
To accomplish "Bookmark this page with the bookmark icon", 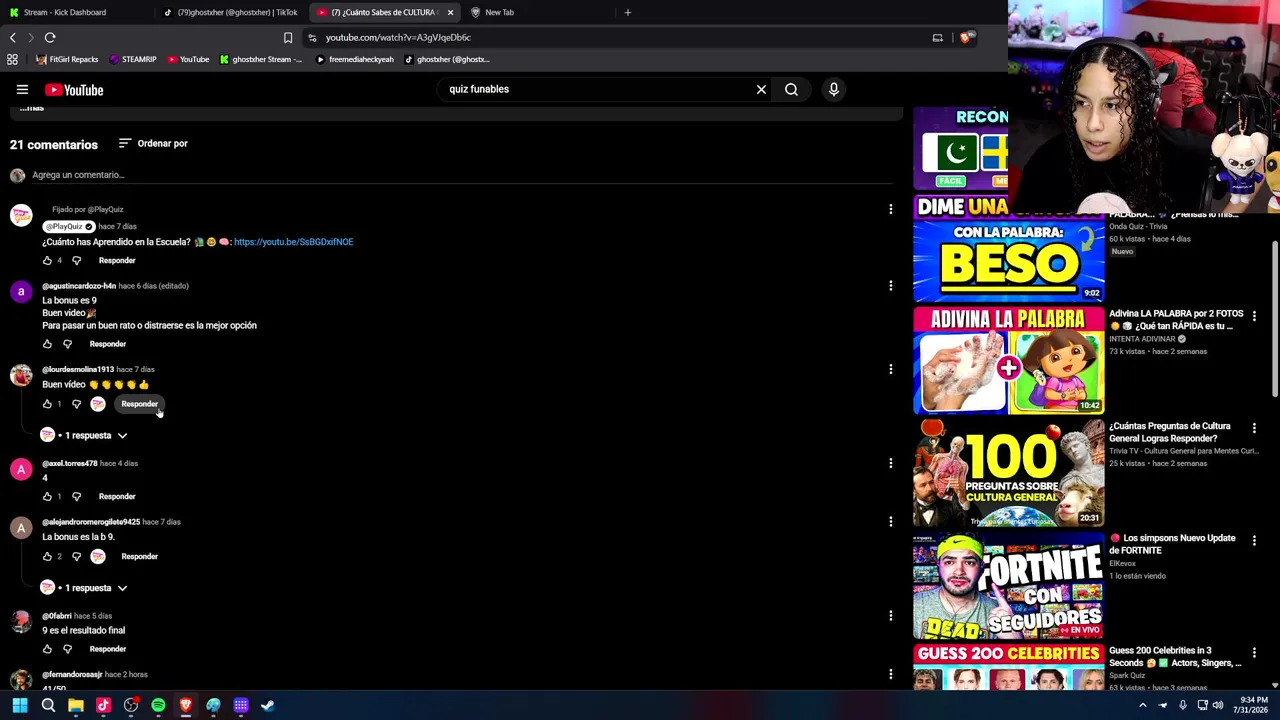I will 288,37.
